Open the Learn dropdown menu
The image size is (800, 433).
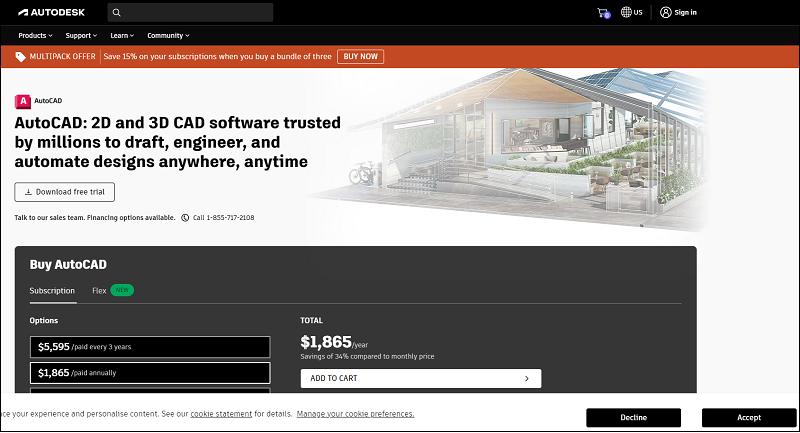(122, 36)
